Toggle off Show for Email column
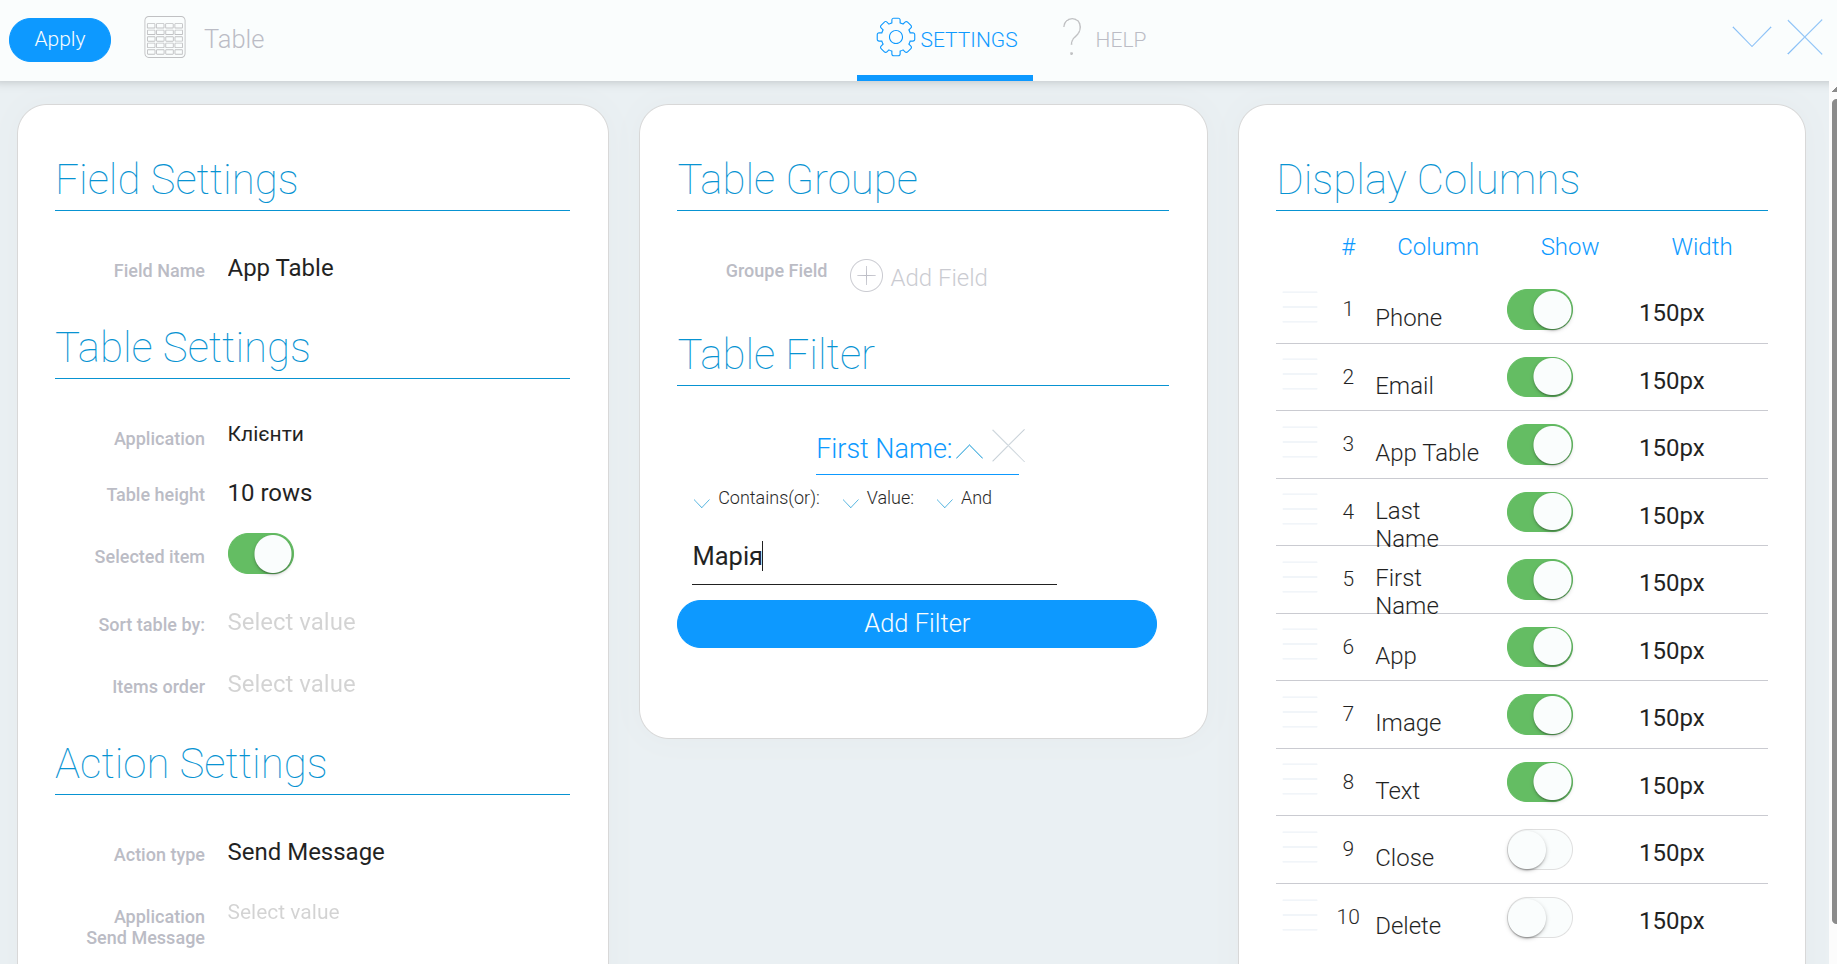The width and height of the screenshot is (1837, 964). pos(1540,378)
